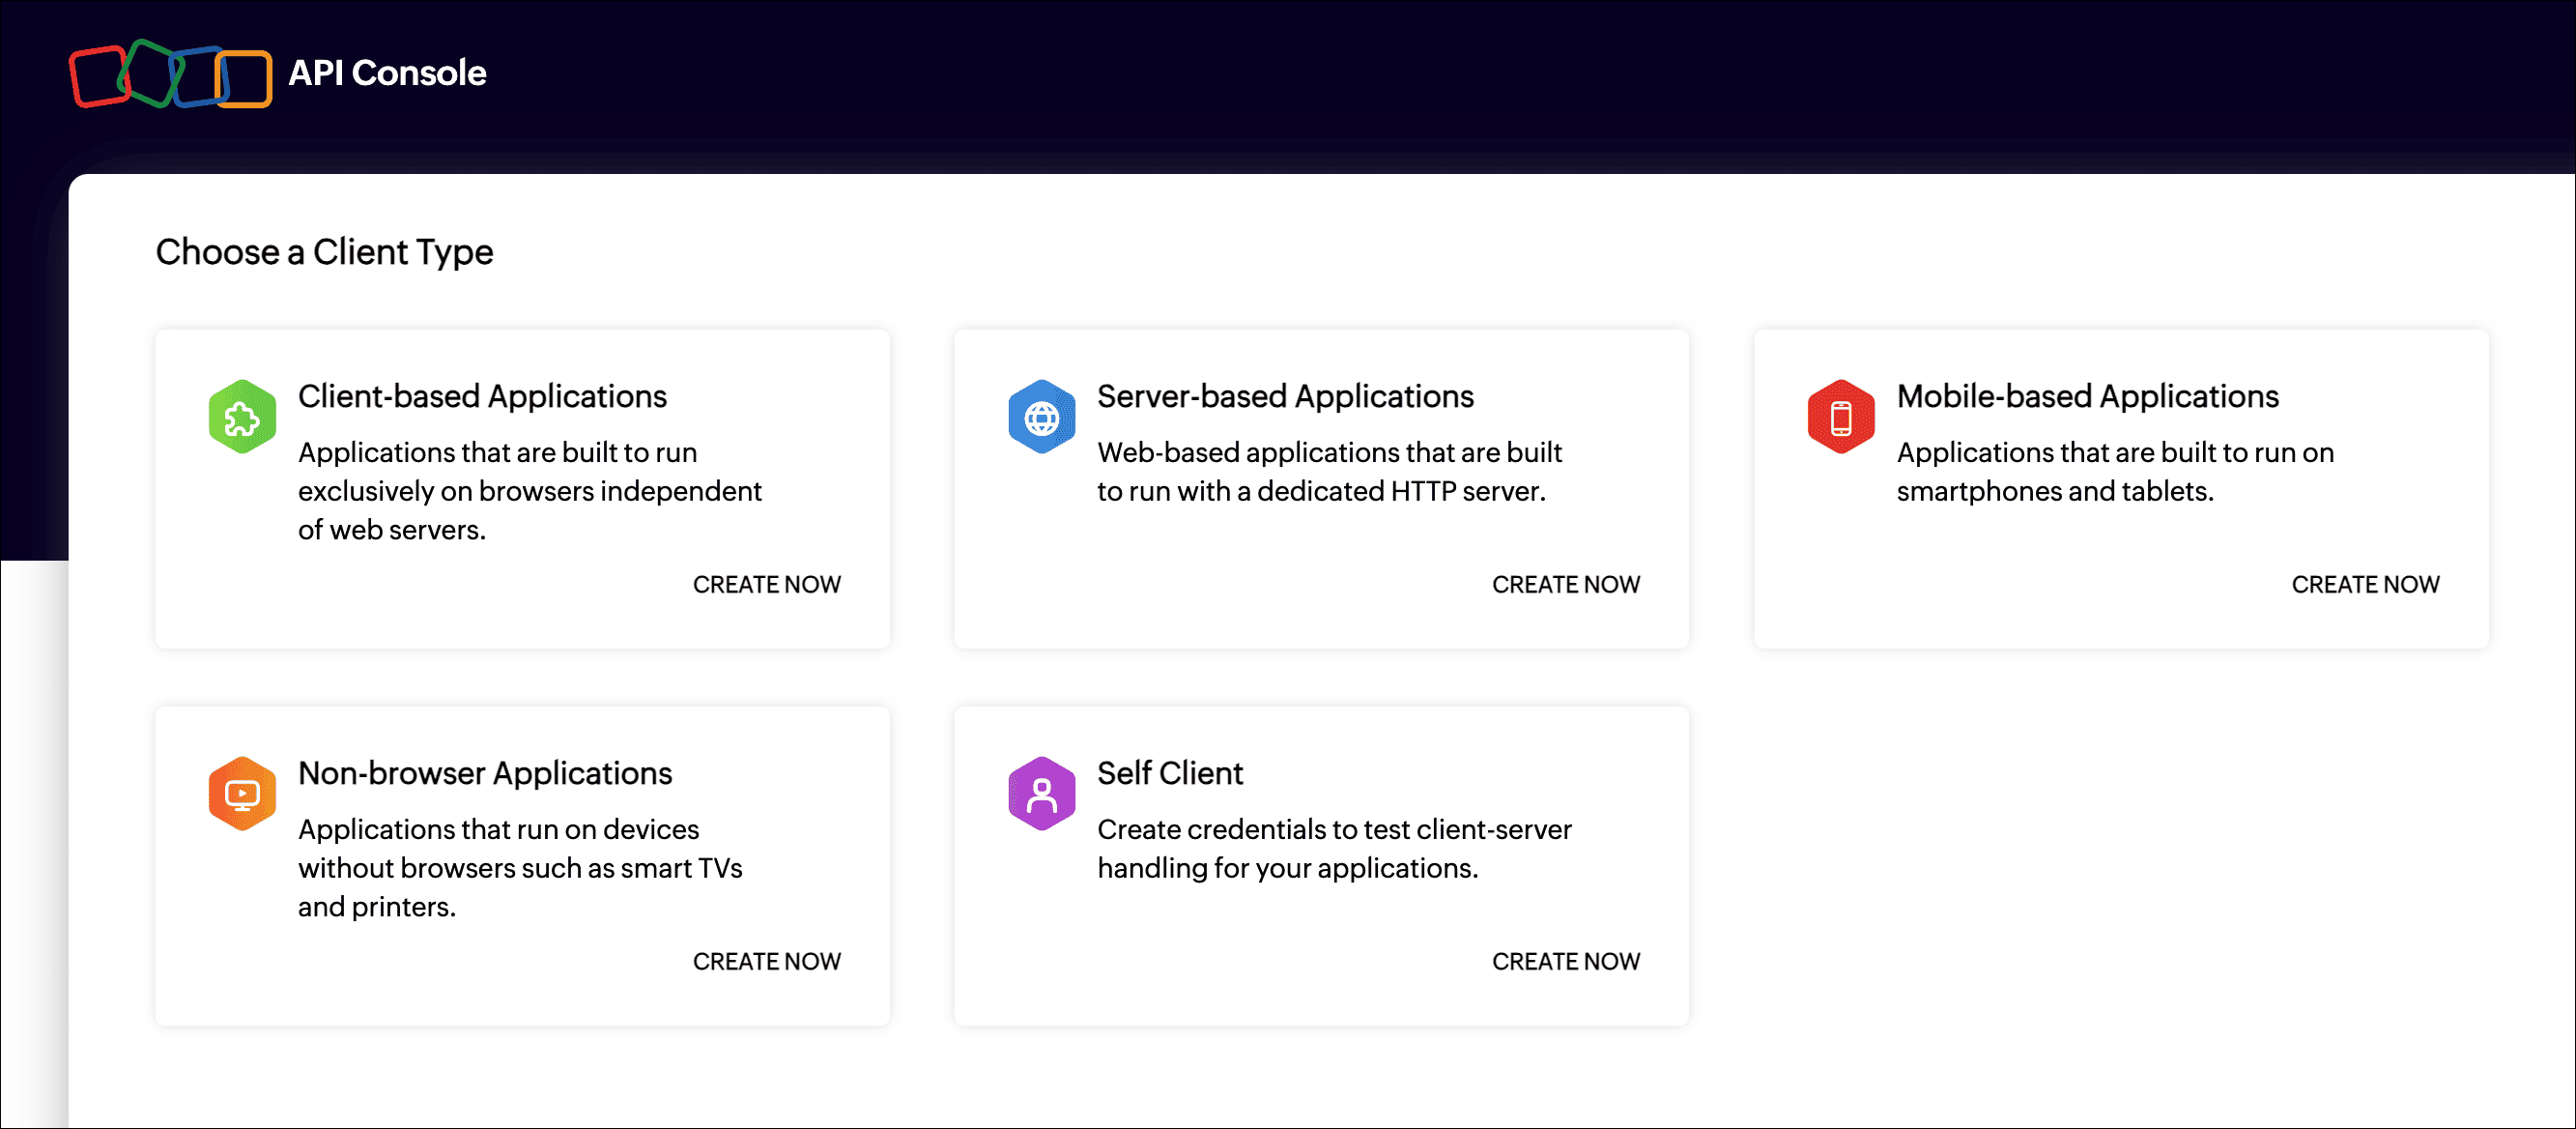The height and width of the screenshot is (1129, 2576).
Task: Click the Choose a Client Type heading
Action: 324,252
